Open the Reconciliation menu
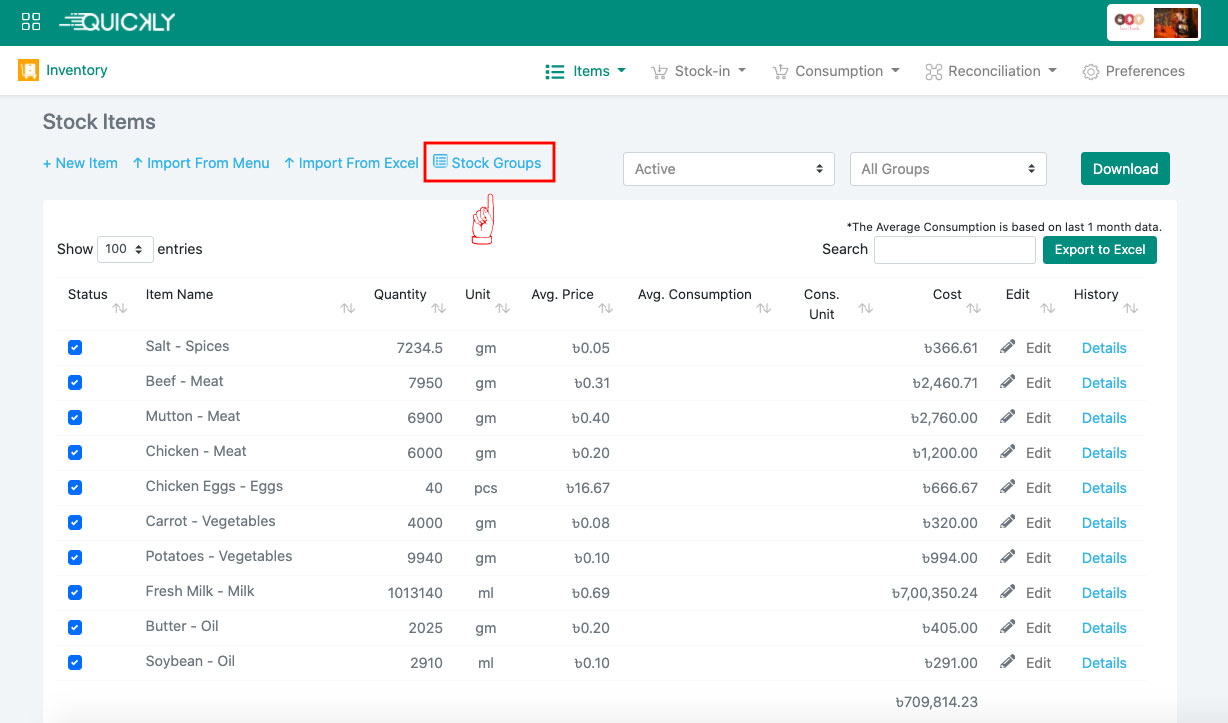1228x723 pixels. 991,71
